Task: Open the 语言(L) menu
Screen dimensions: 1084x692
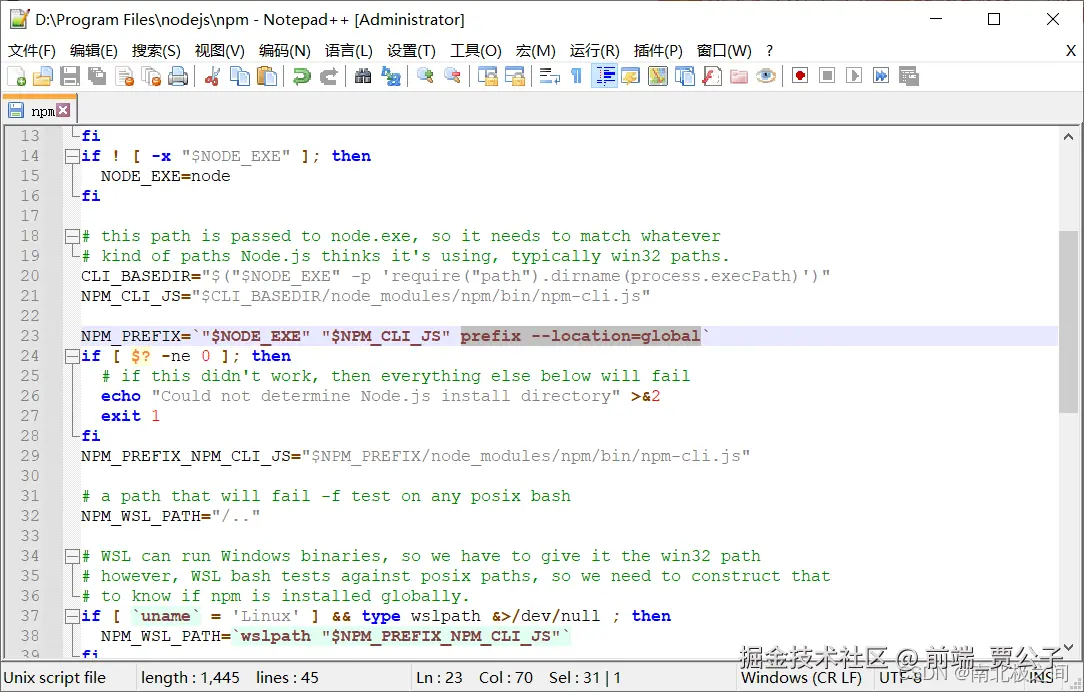Action: pos(349,51)
